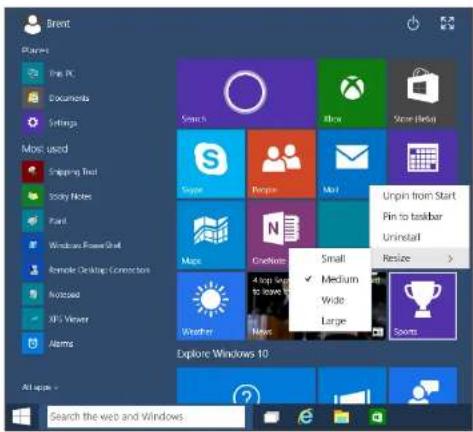Open the Calendar tile

tap(423, 157)
